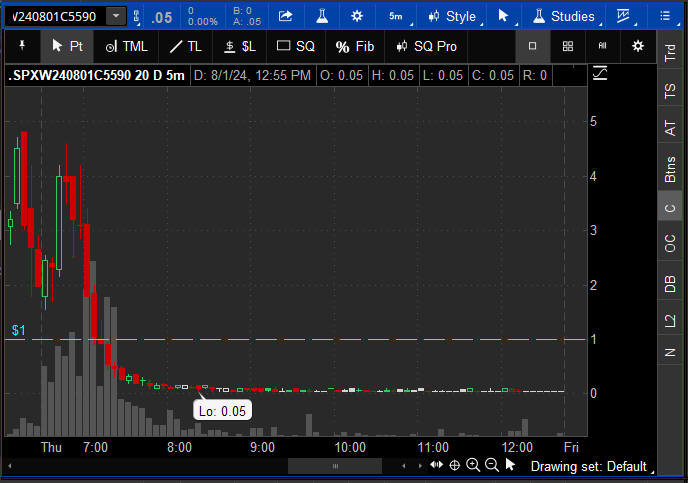Open drawing toolbar settings gear
This screenshot has width=688, height=483.
point(638,46)
